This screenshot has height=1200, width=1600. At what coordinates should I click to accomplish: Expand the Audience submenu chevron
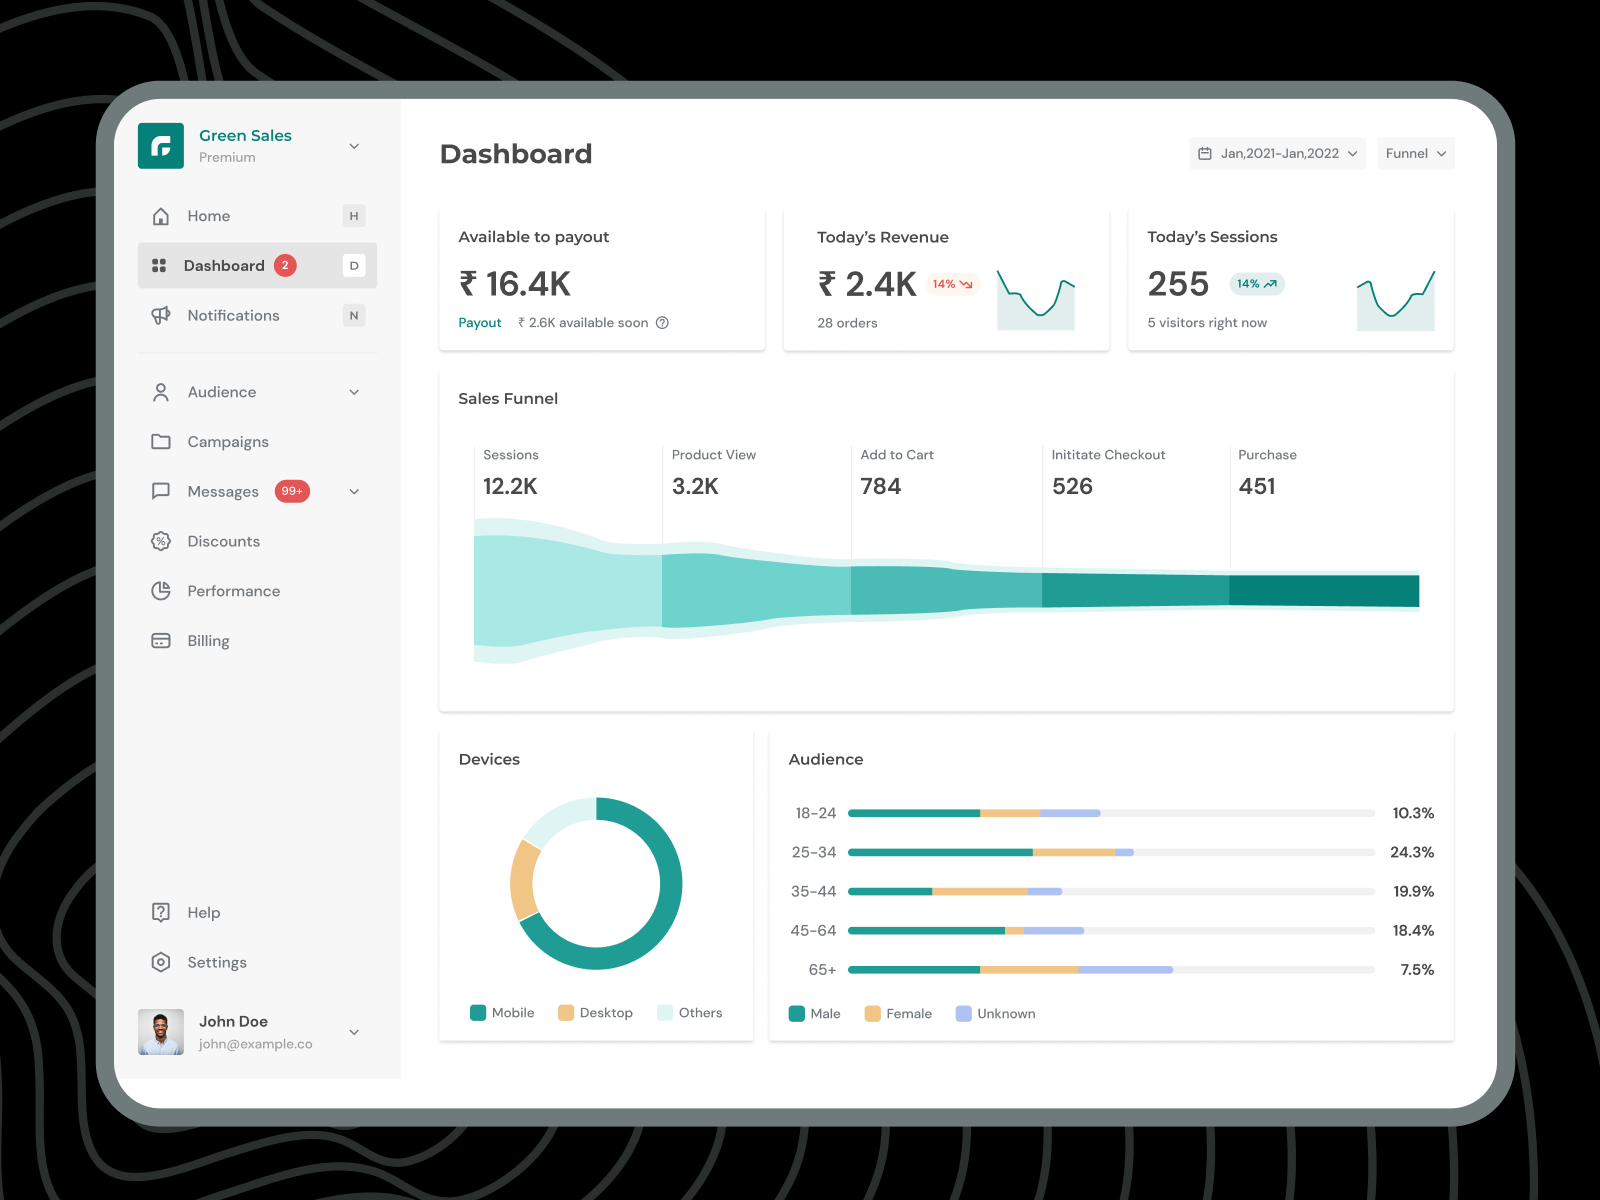coord(354,392)
